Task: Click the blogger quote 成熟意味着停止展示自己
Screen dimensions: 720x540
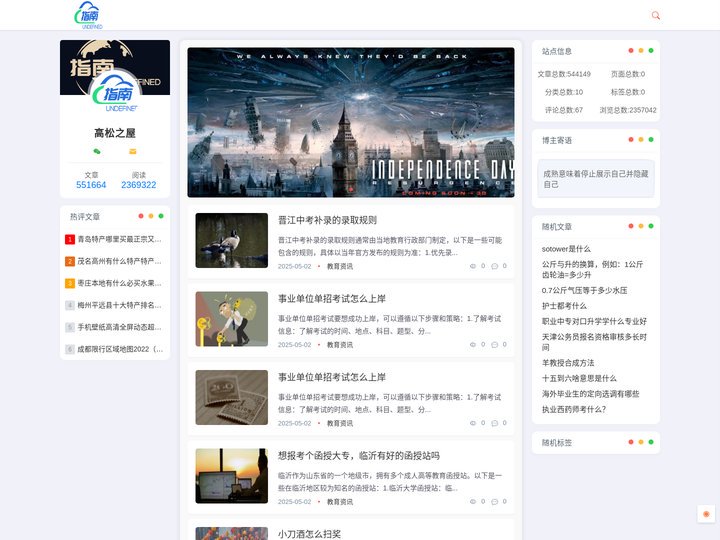Action: point(596,179)
